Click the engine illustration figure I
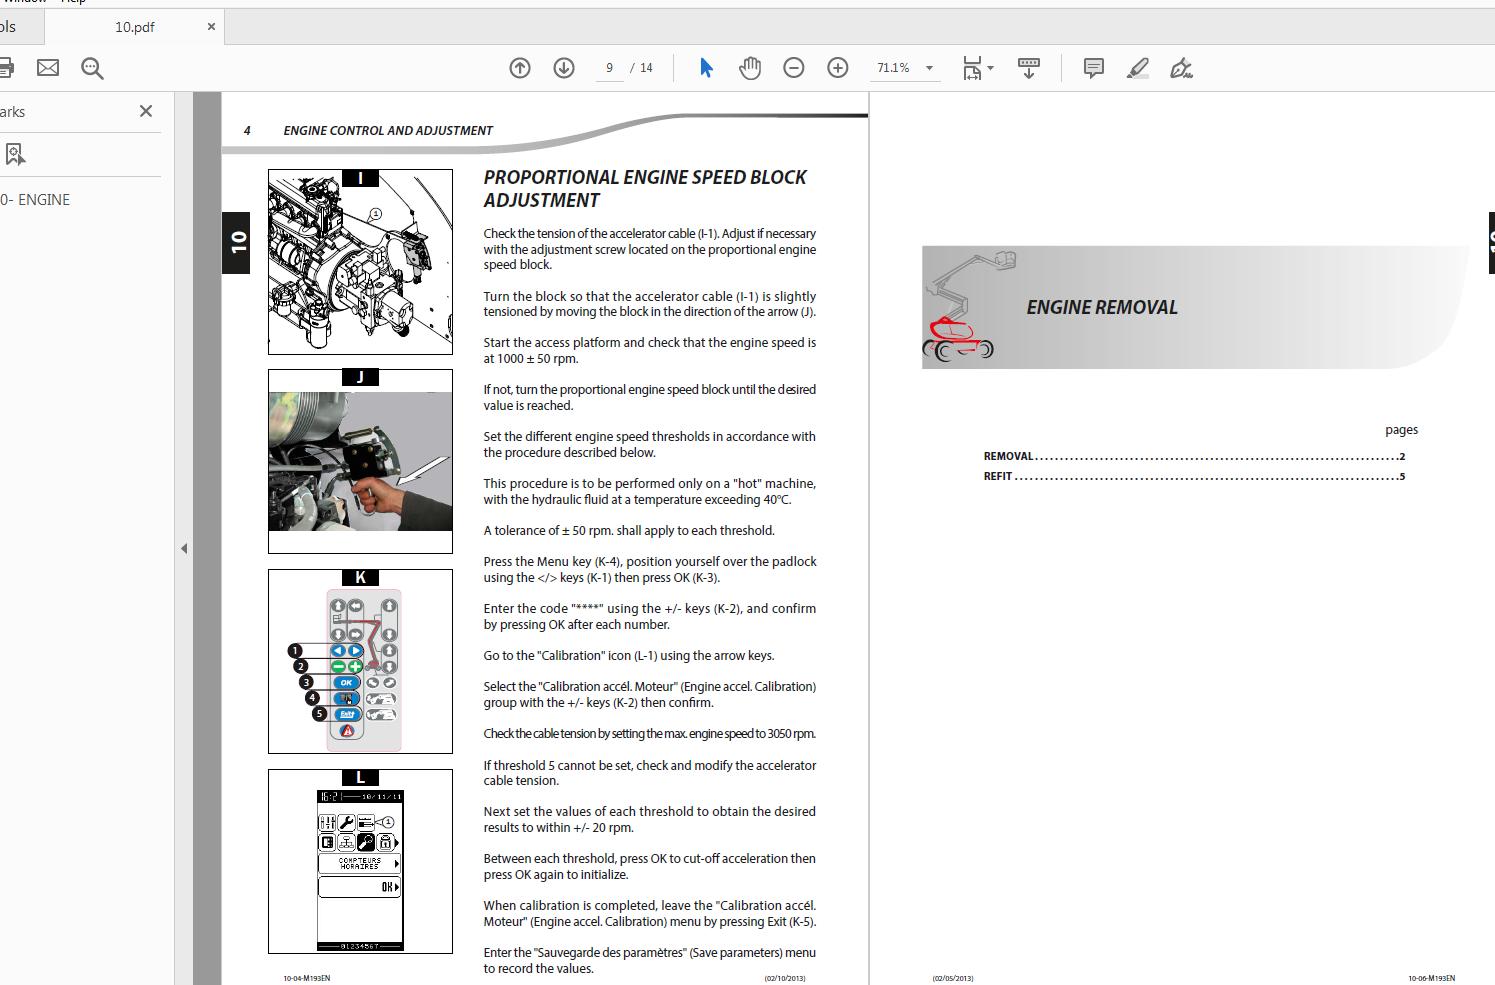This screenshot has width=1495, height=985. click(360, 262)
